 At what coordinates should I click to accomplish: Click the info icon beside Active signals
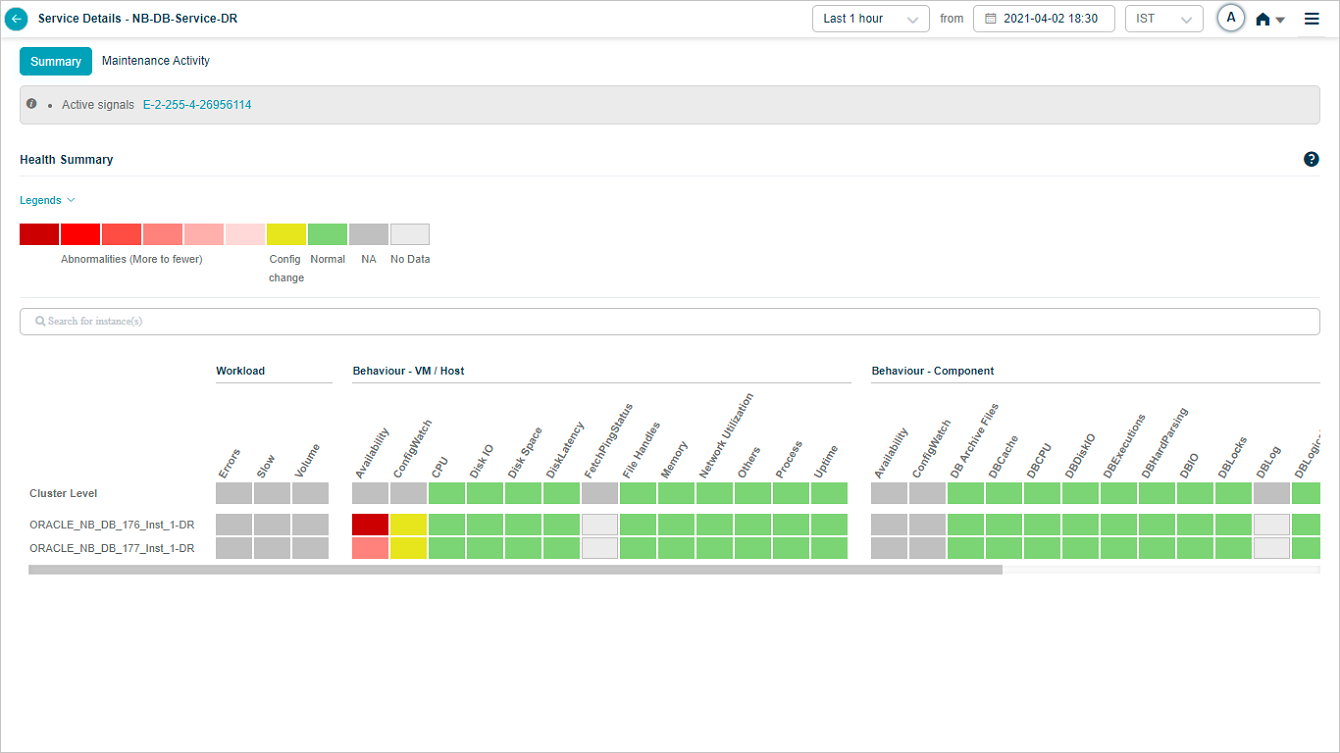pyautogui.click(x=32, y=104)
